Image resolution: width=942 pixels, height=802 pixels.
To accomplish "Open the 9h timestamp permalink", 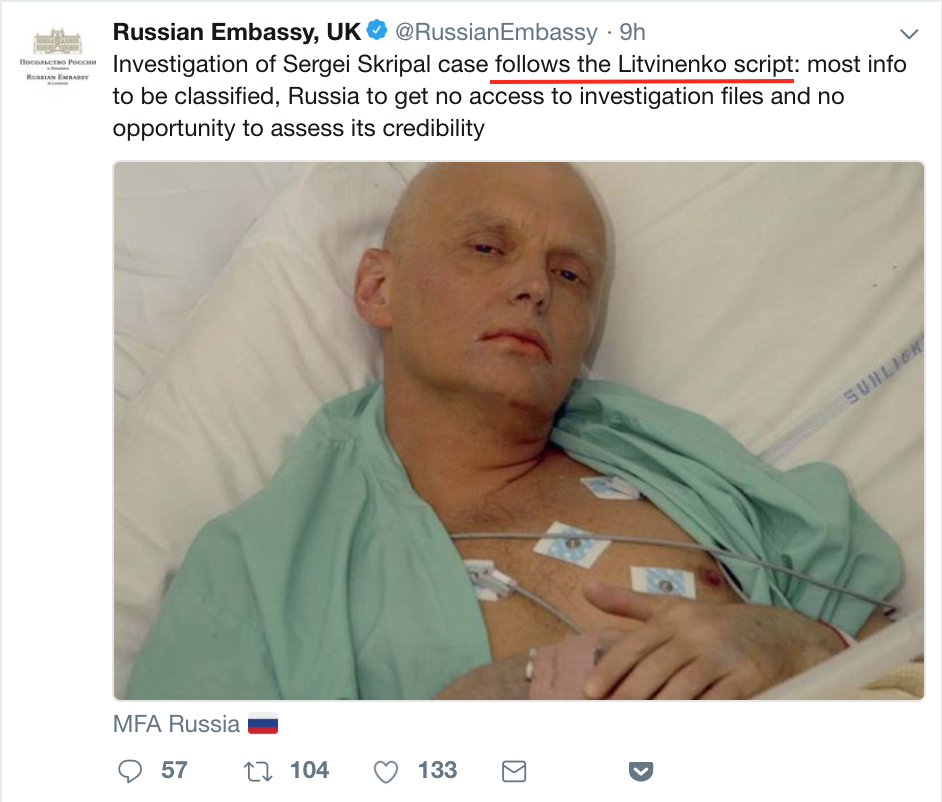I will [x=633, y=32].
